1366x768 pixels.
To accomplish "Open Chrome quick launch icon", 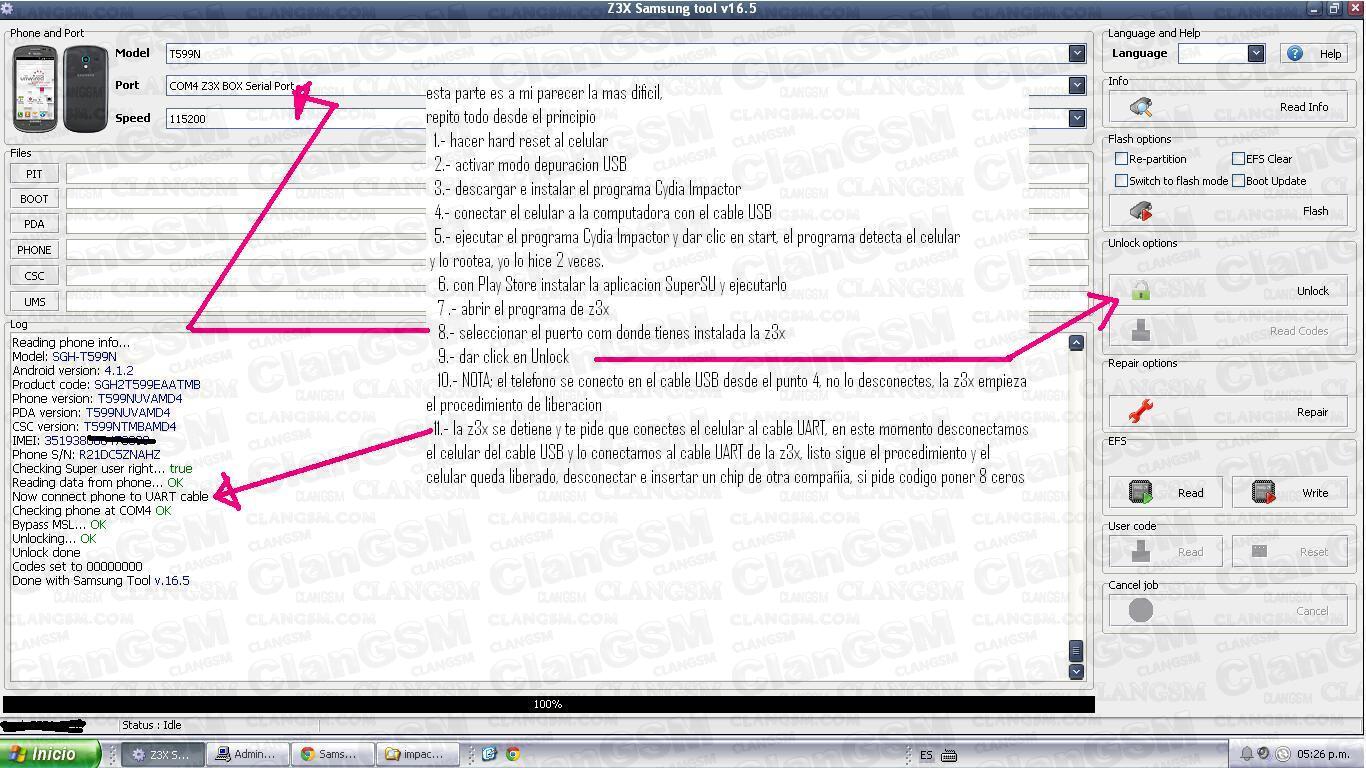I will click(x=512, y=754).
